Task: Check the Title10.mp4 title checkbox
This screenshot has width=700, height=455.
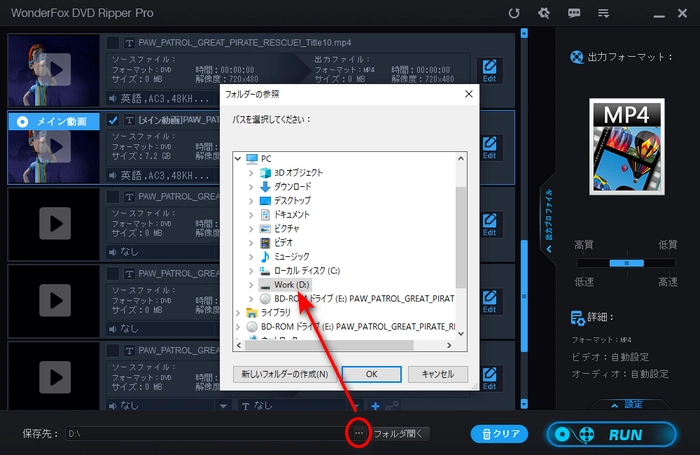Action: 112,43
